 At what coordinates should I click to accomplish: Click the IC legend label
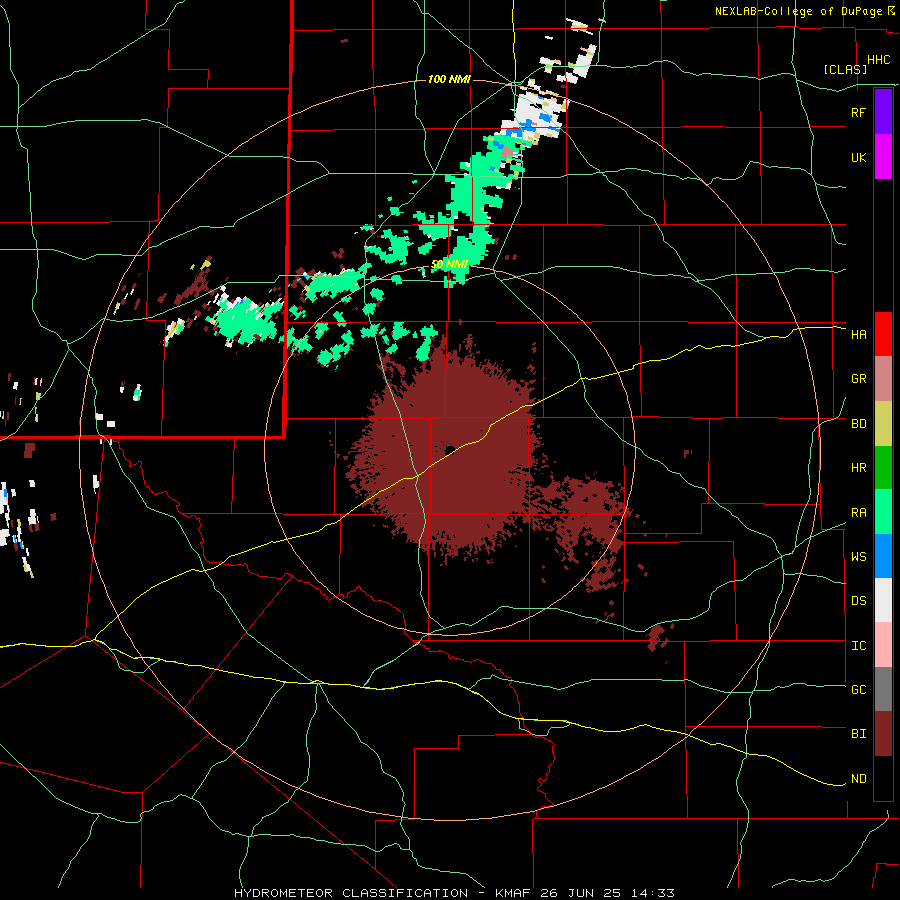point(858,646)
